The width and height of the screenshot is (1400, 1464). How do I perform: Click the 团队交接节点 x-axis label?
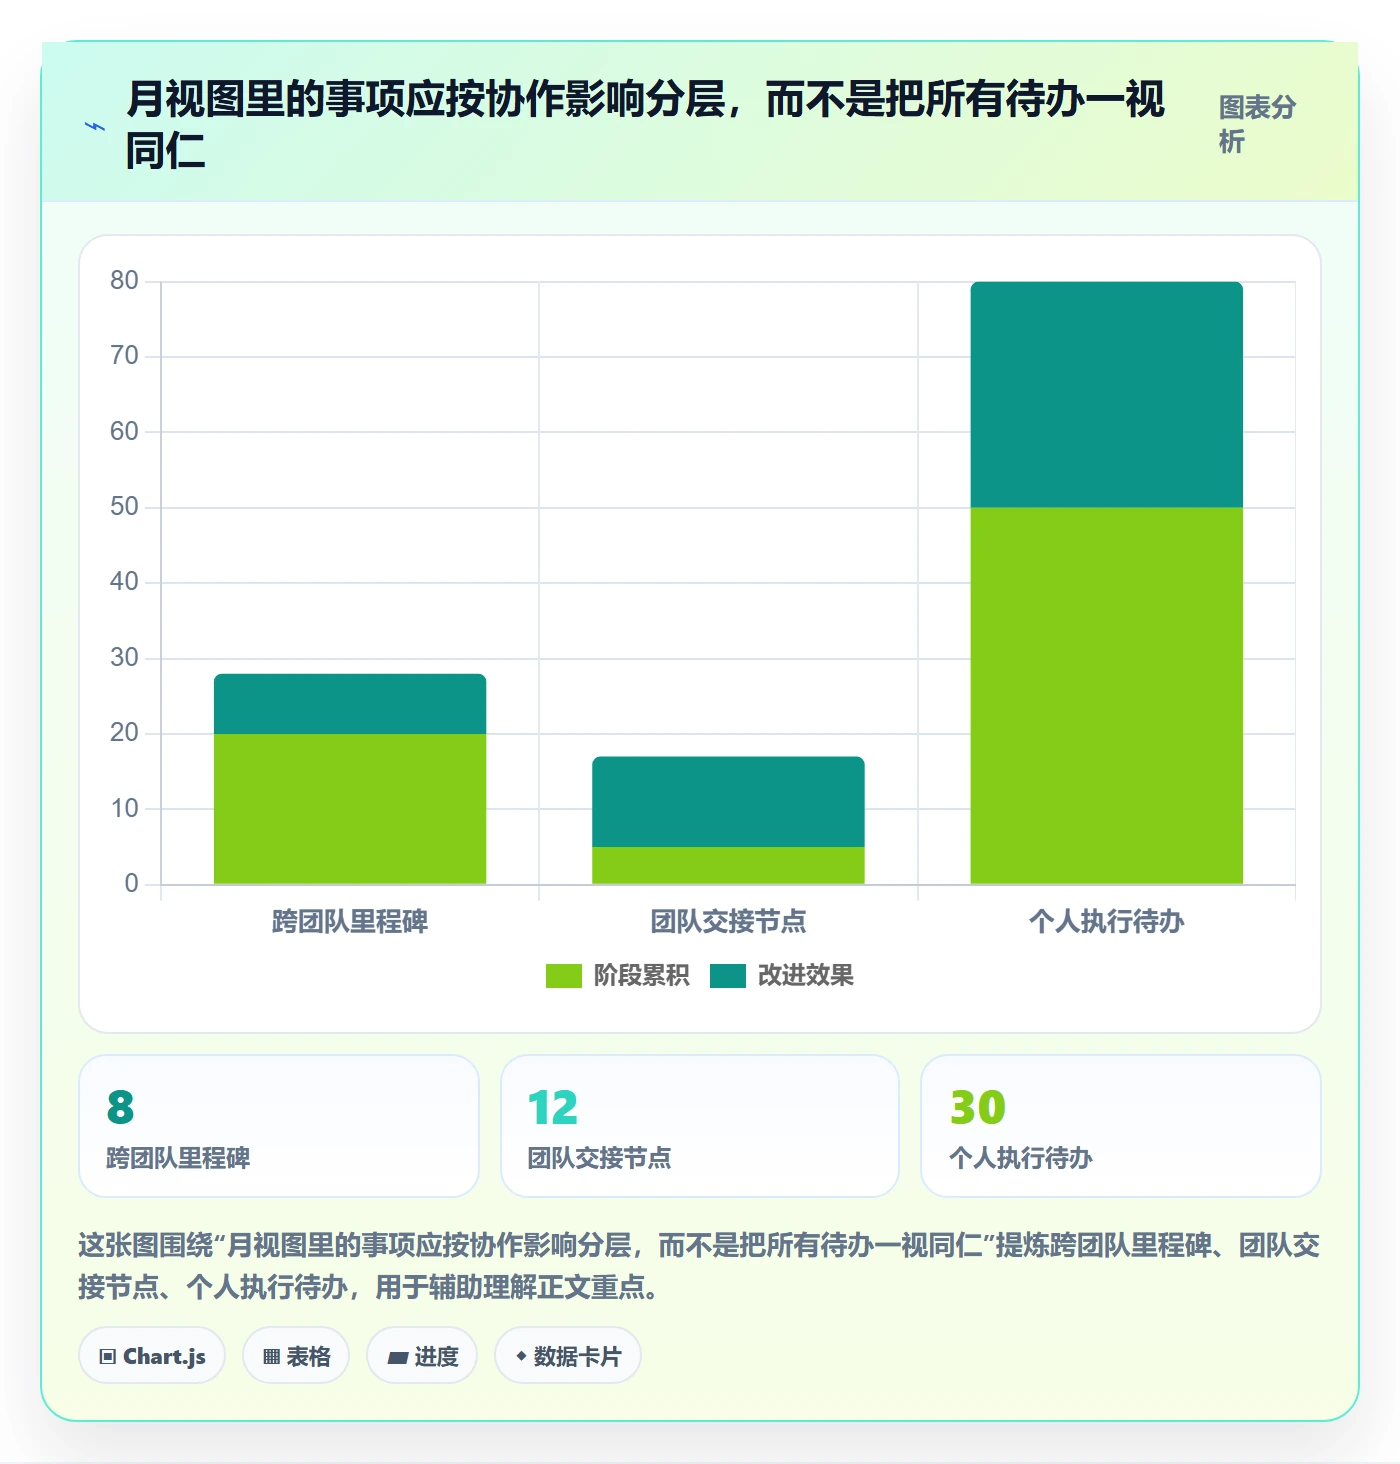click(728, 921)
